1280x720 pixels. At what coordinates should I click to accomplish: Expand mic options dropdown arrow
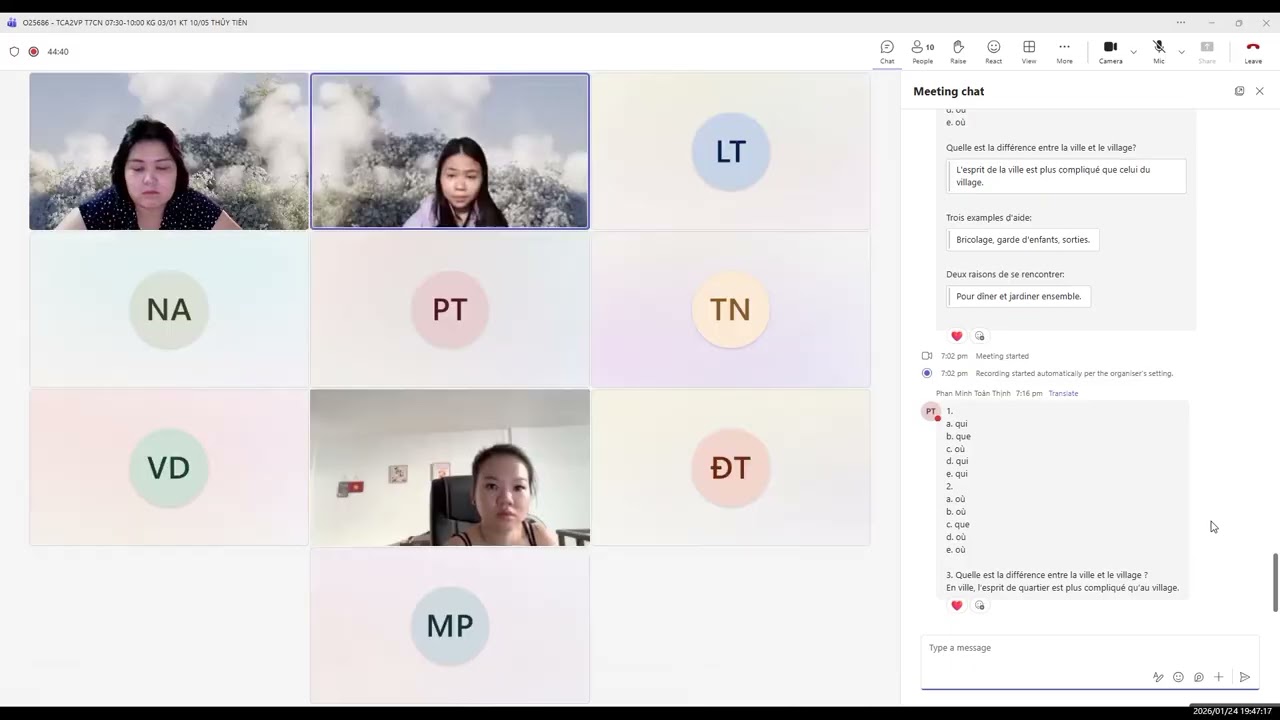point(1181,52)
